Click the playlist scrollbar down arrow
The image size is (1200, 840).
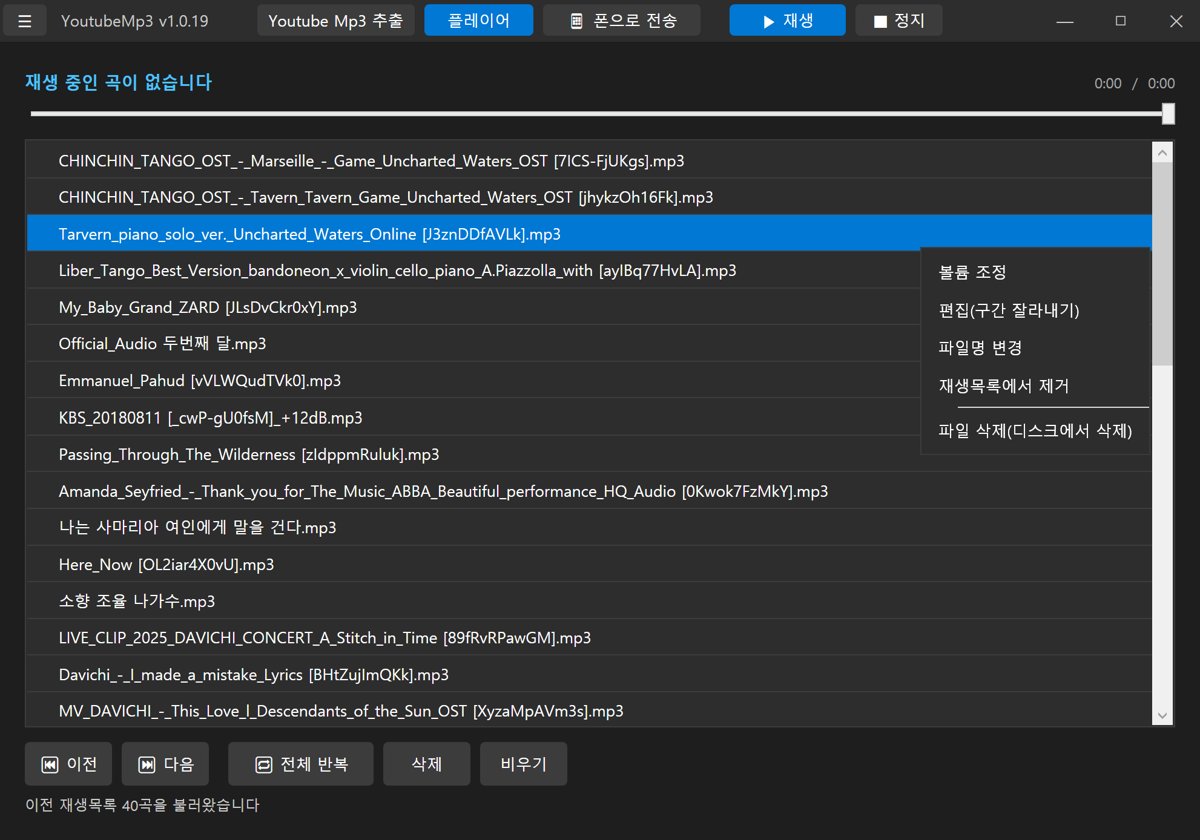click(x=1163, y=715)
